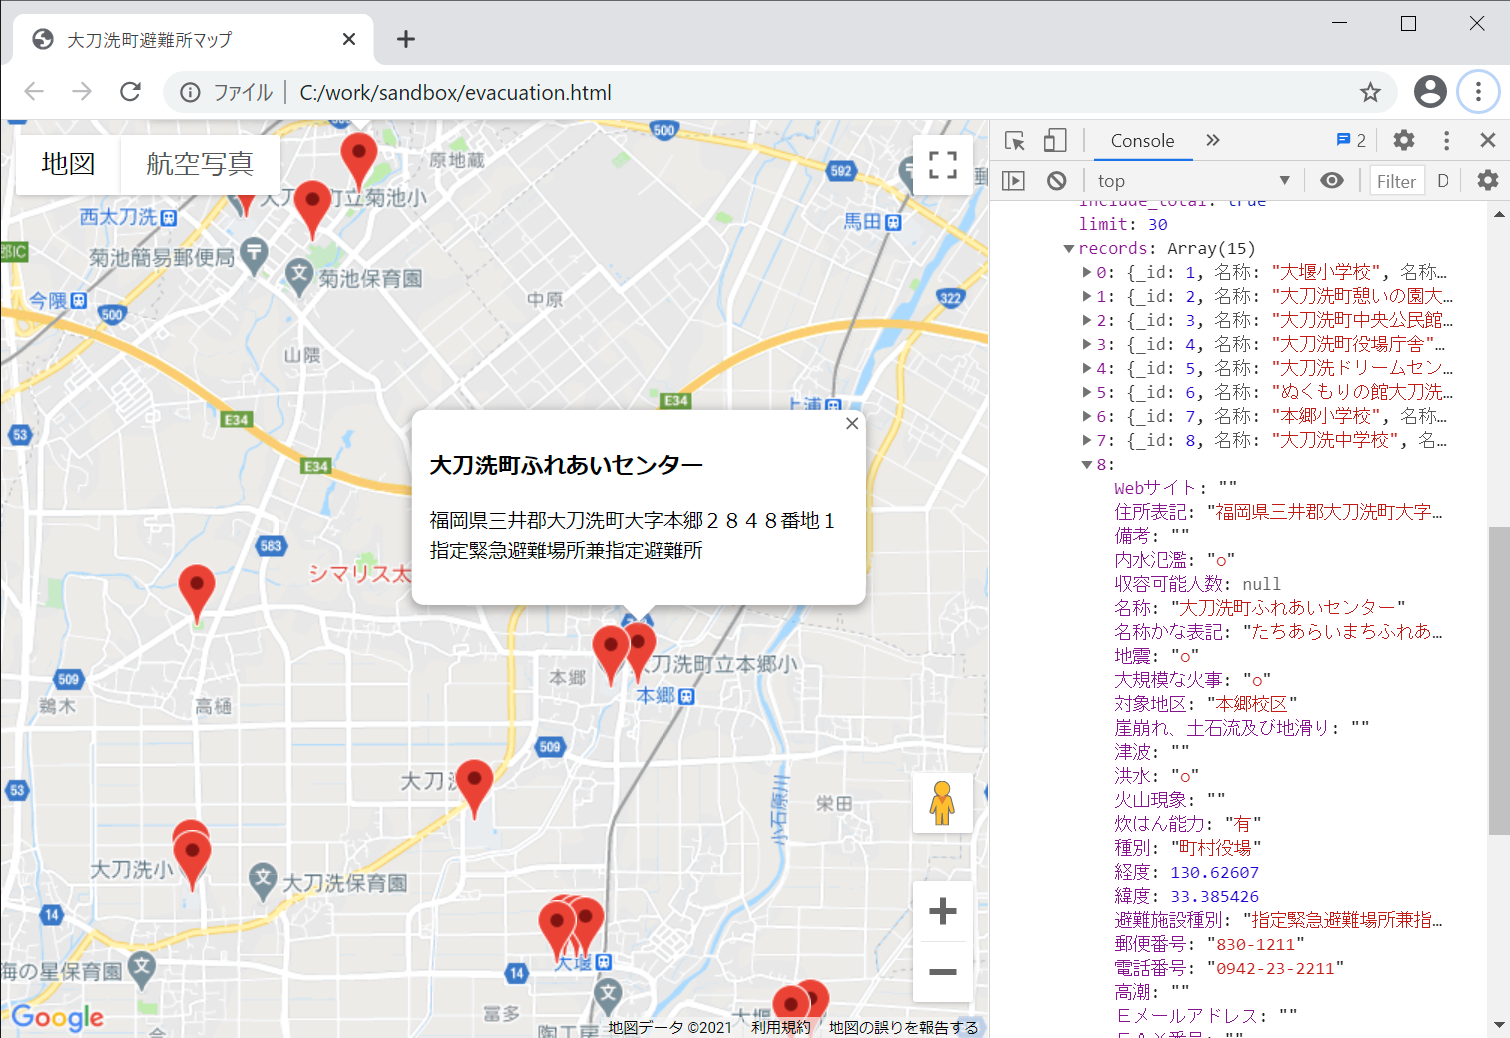Zoom in on the map
Image resolution: width=1510 pixels, height=1038 pixels.
point(943,911)
